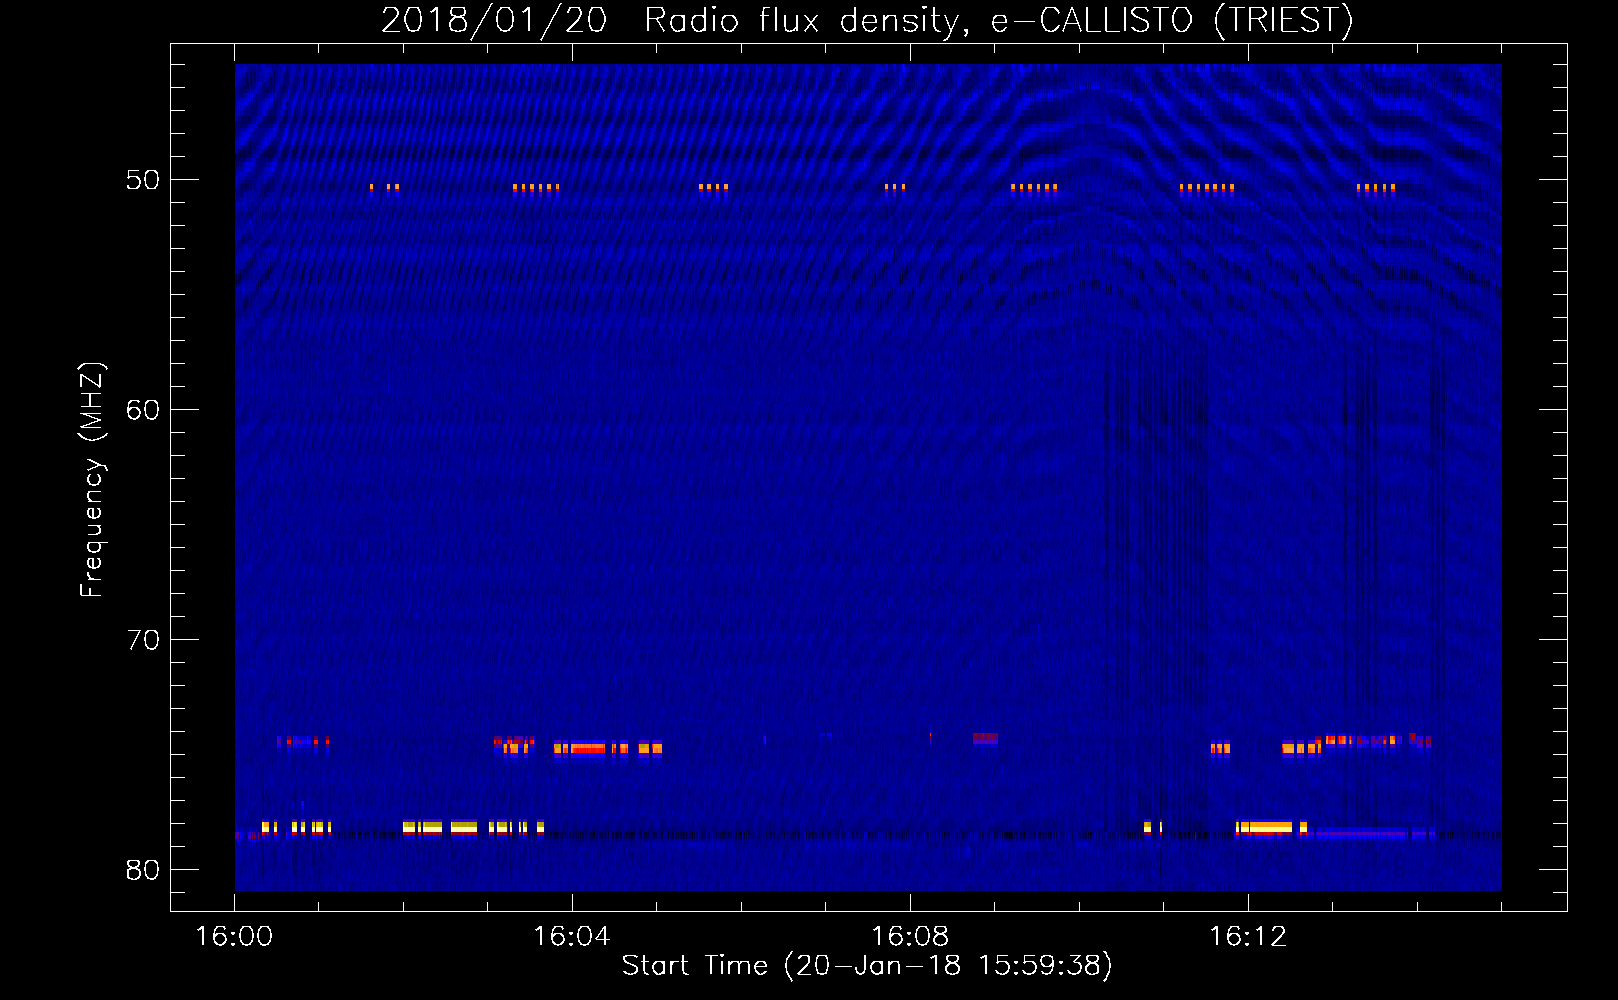1618x1000 pixels.
Task: Click the plot title '2018/01/20 Radio flux density, e-CALLISTO (TRIEST)'
Action: 867,20
